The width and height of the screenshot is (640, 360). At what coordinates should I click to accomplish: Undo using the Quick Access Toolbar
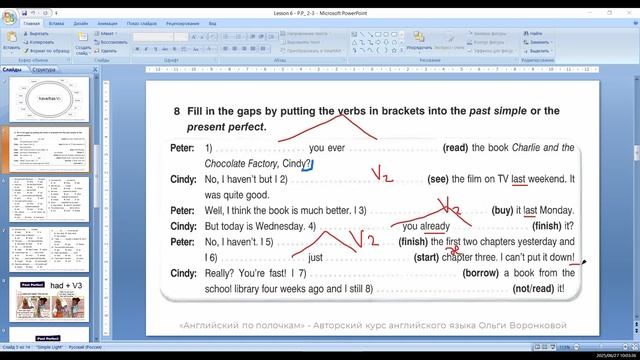[33, 13]
